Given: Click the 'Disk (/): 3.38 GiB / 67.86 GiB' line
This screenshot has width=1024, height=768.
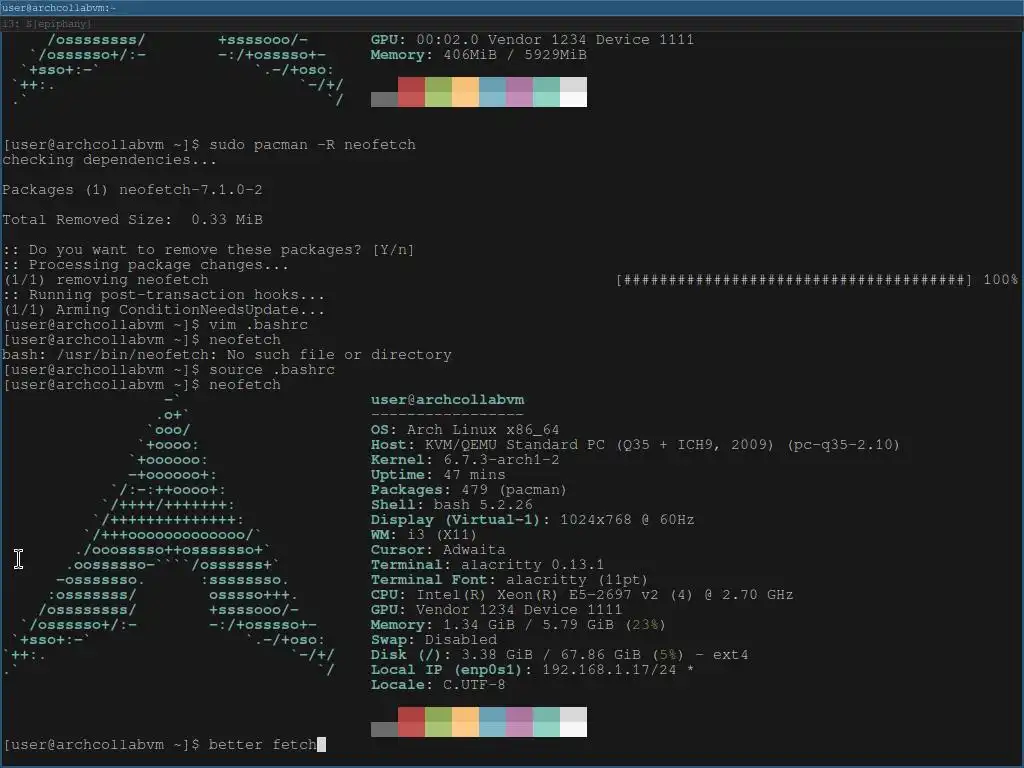Looking at the screenshot, I should [560, 655].
